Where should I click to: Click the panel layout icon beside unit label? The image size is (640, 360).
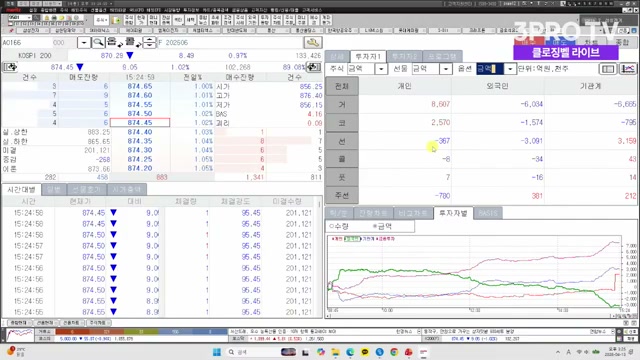608,69
